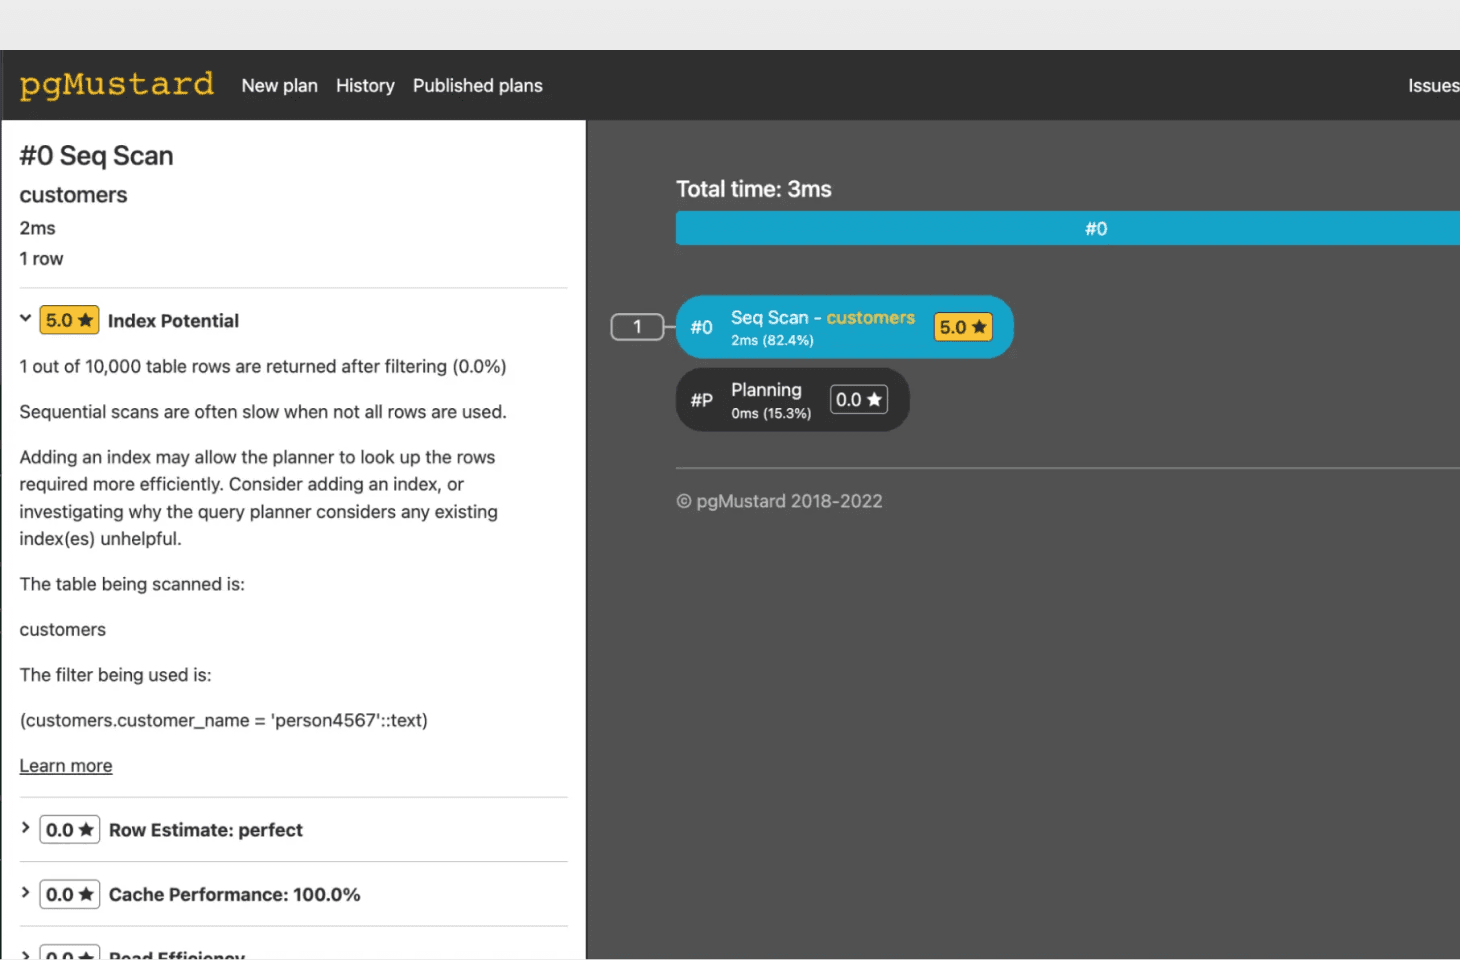Image resolution: width=1460 pixels, height=960 pixels.
Task: Click the 0.0 star badge on the Planning node
Action: tap(858, 400)
